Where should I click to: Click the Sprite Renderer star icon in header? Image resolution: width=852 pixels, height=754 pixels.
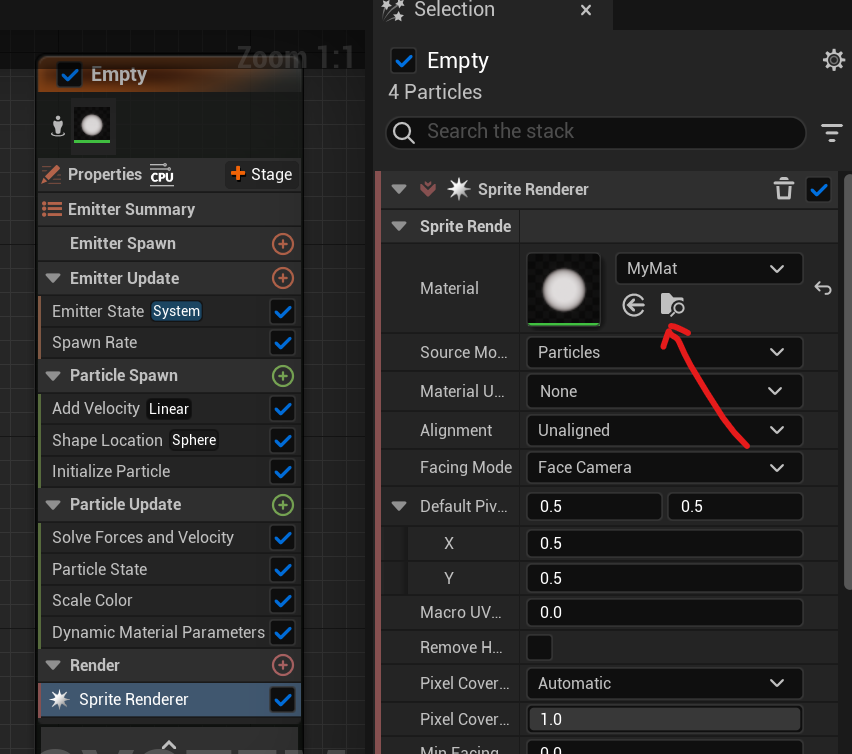coord(459,189)
